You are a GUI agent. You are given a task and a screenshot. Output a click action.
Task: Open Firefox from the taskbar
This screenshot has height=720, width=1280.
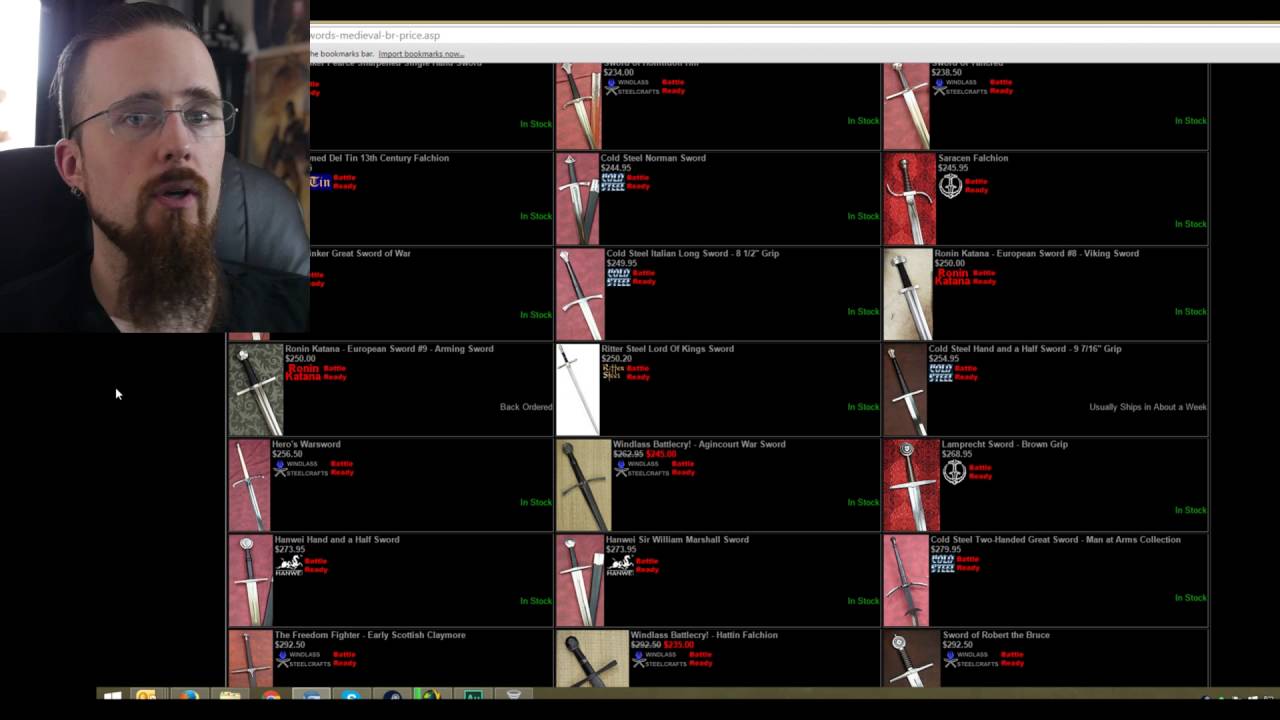(188, 696)
